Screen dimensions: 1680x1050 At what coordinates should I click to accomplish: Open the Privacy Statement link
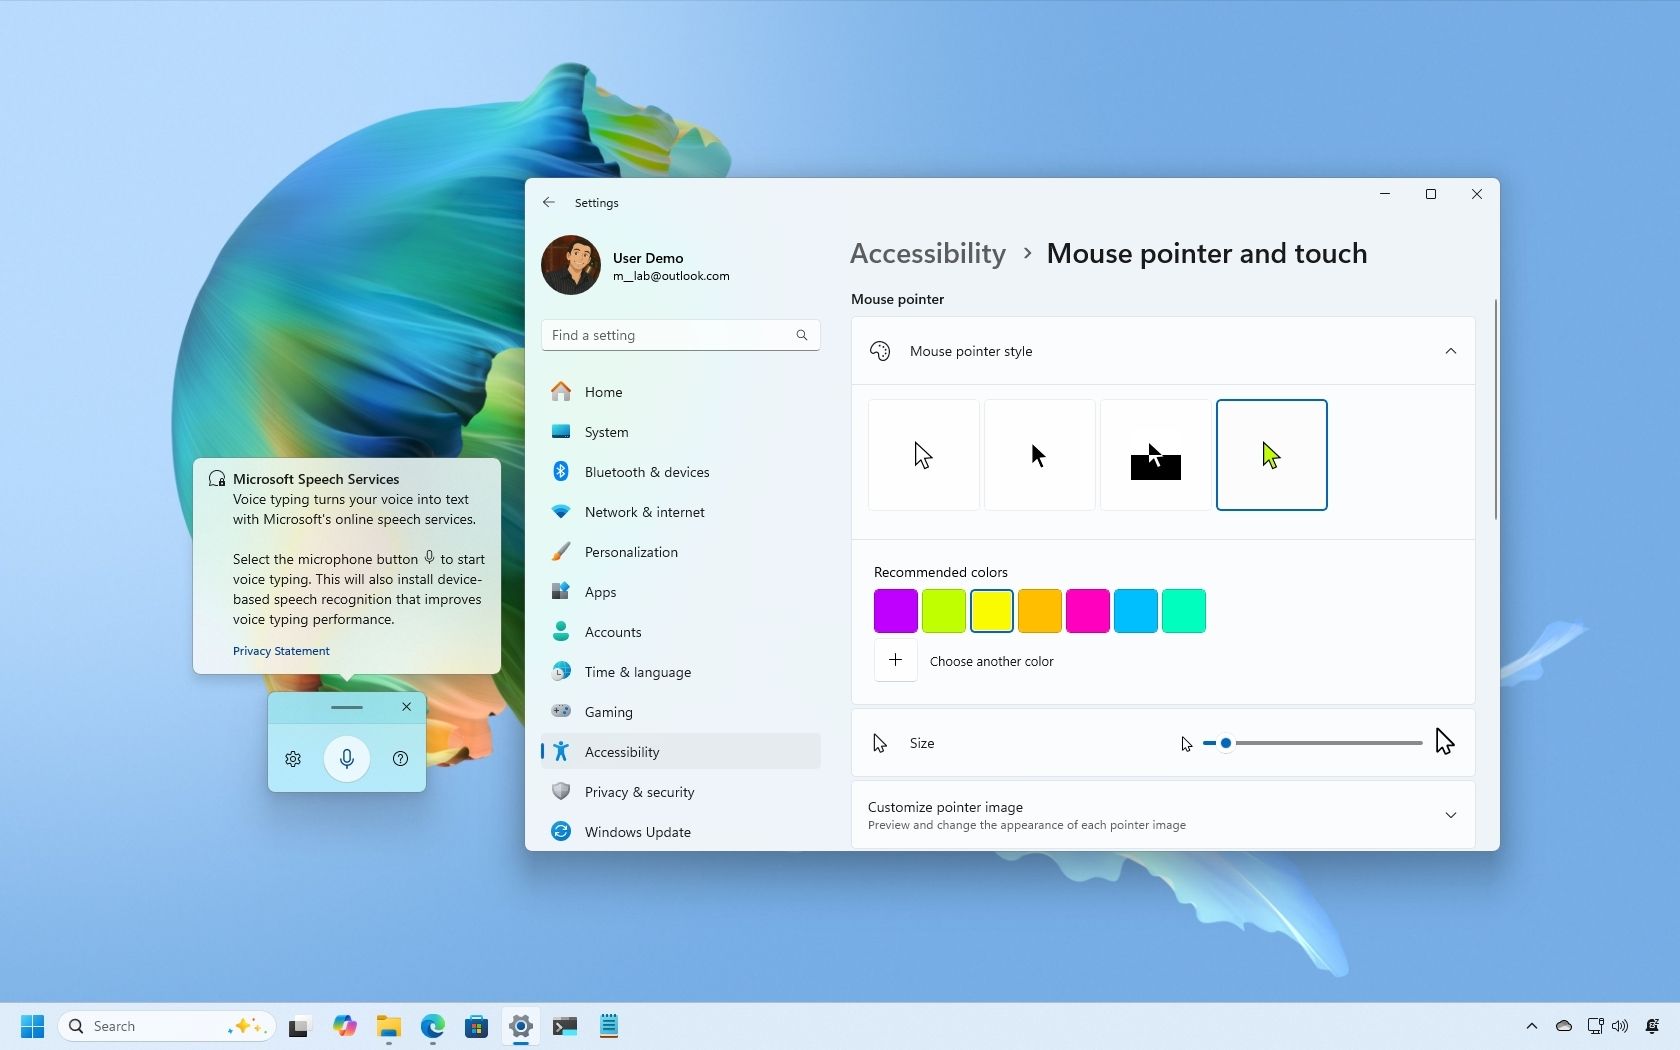[x=280, y=650]
